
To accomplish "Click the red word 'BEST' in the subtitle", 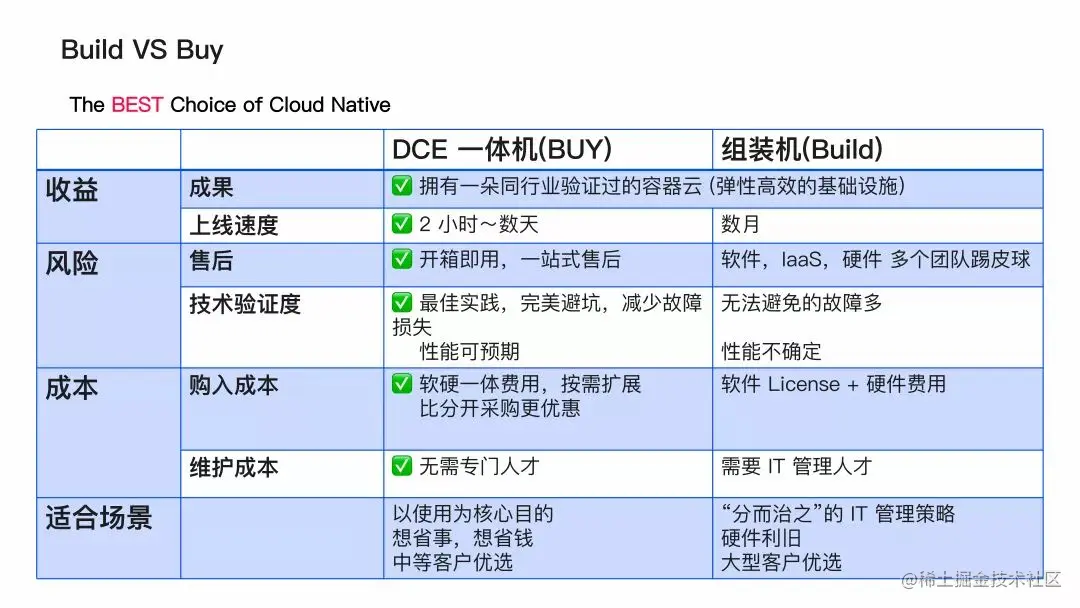I will tap(137, 105).
